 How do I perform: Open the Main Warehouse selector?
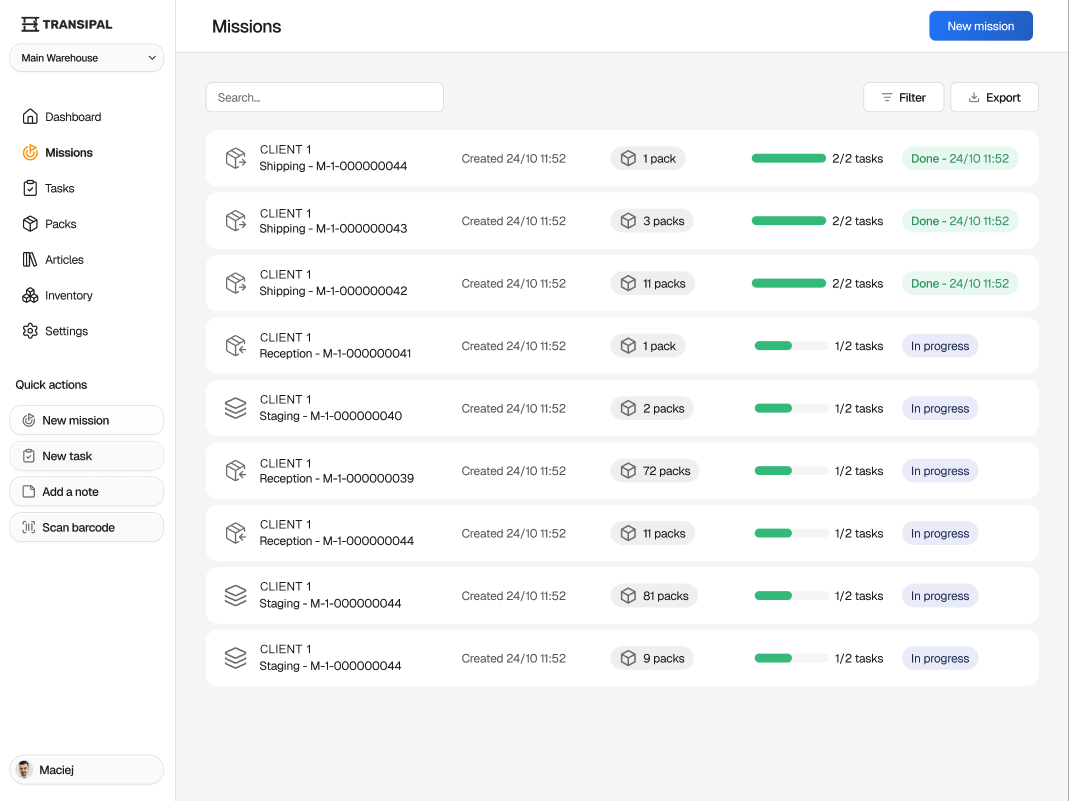click(x=86, y=57)
